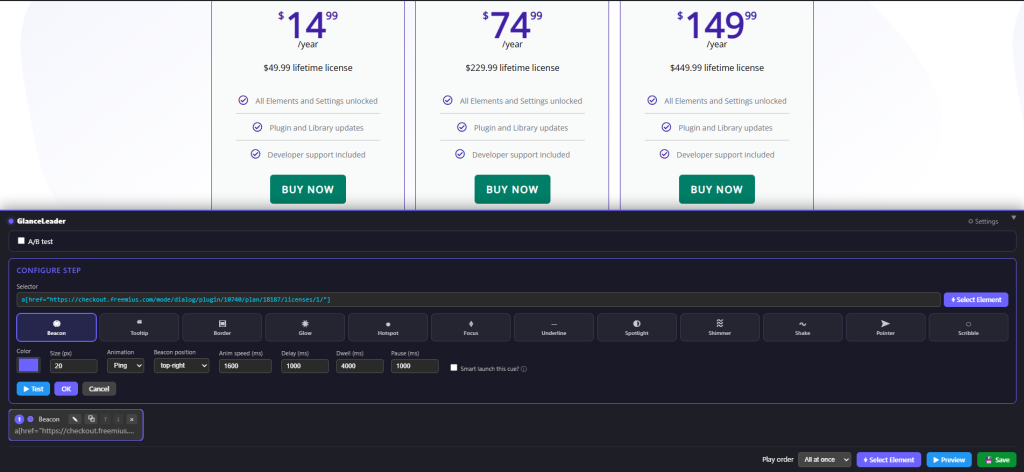
Task: Click the Anim speed field
Action: tap(245, 366)
